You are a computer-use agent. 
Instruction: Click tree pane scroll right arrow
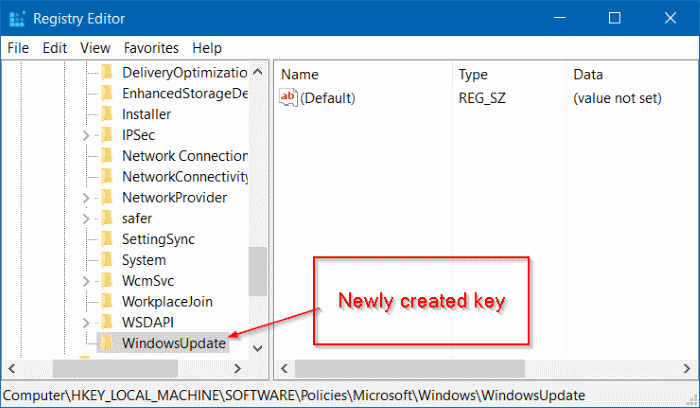point(238,368)
